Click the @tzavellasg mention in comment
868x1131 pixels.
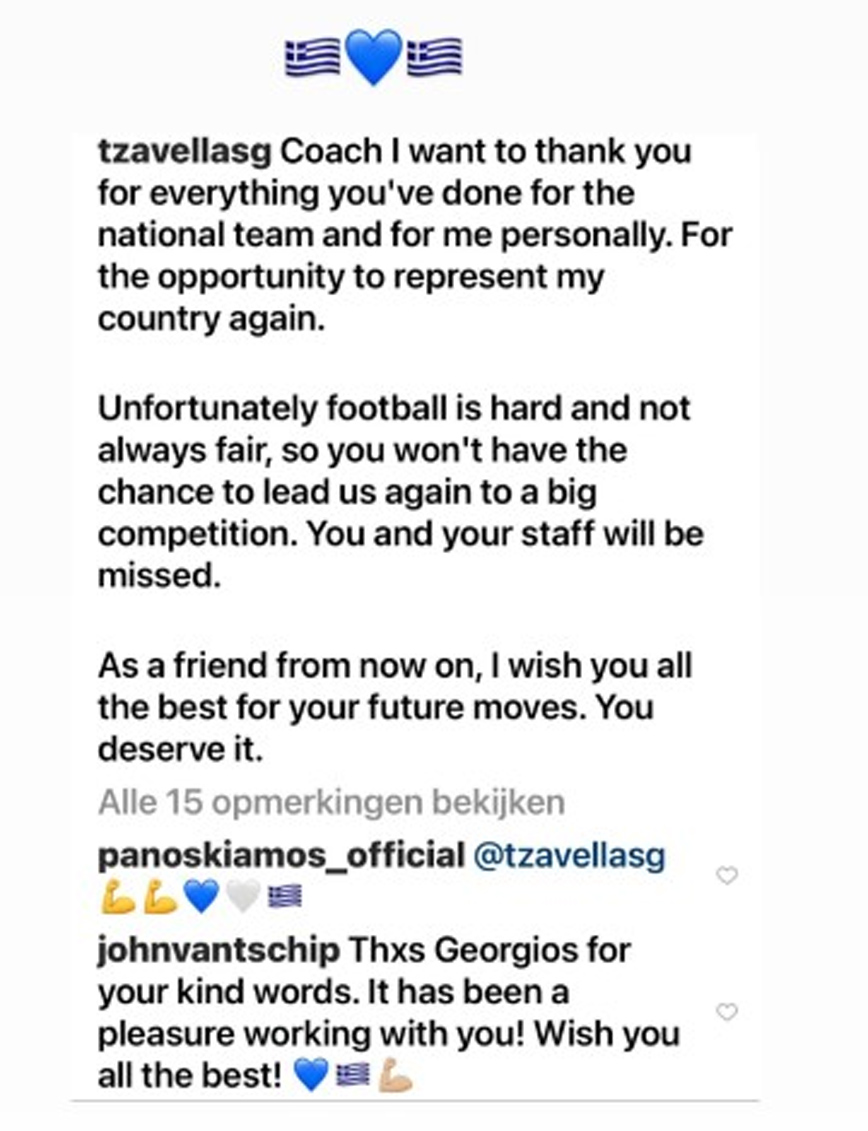coord(569,855)
